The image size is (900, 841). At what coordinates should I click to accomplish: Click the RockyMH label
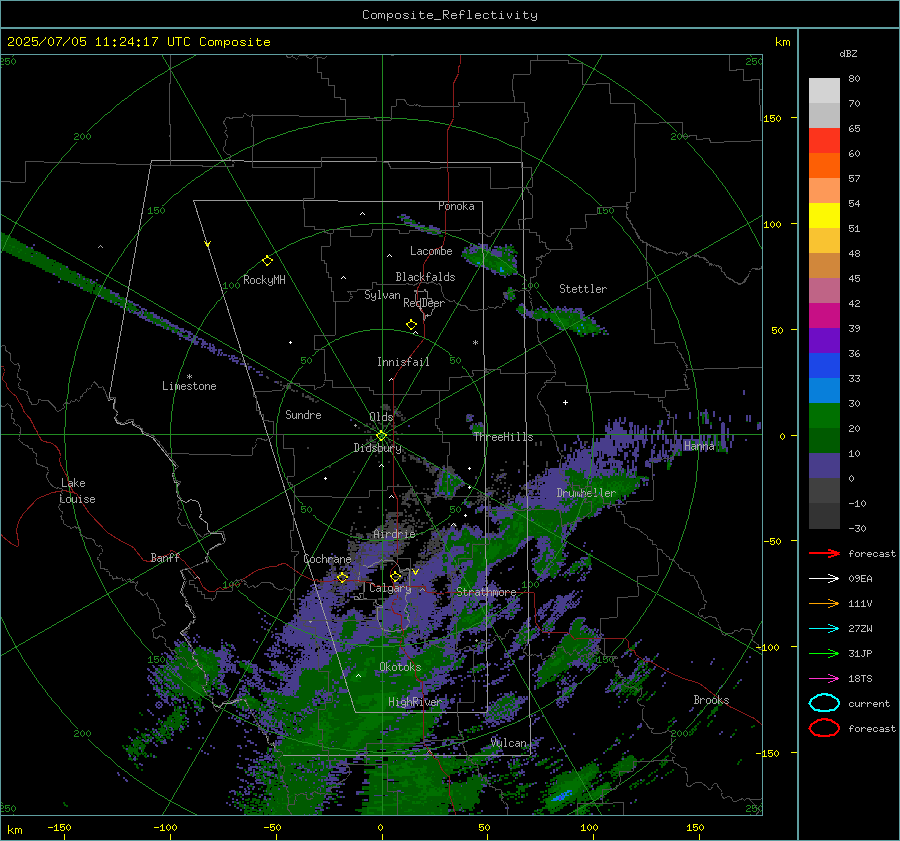[x=264, y=280]
